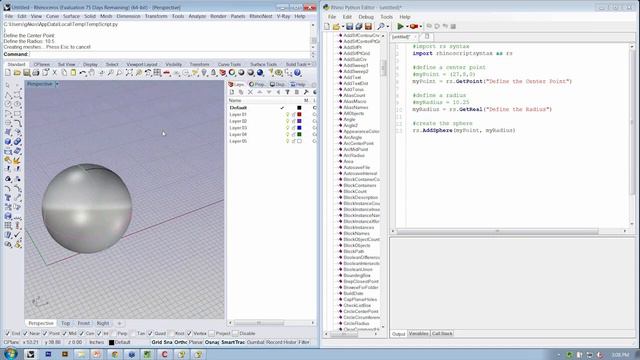Viewport: 640px width, 360px height.
Task: Click the Zoom Extents icon in Rhino toolbar
Action: 129,73
